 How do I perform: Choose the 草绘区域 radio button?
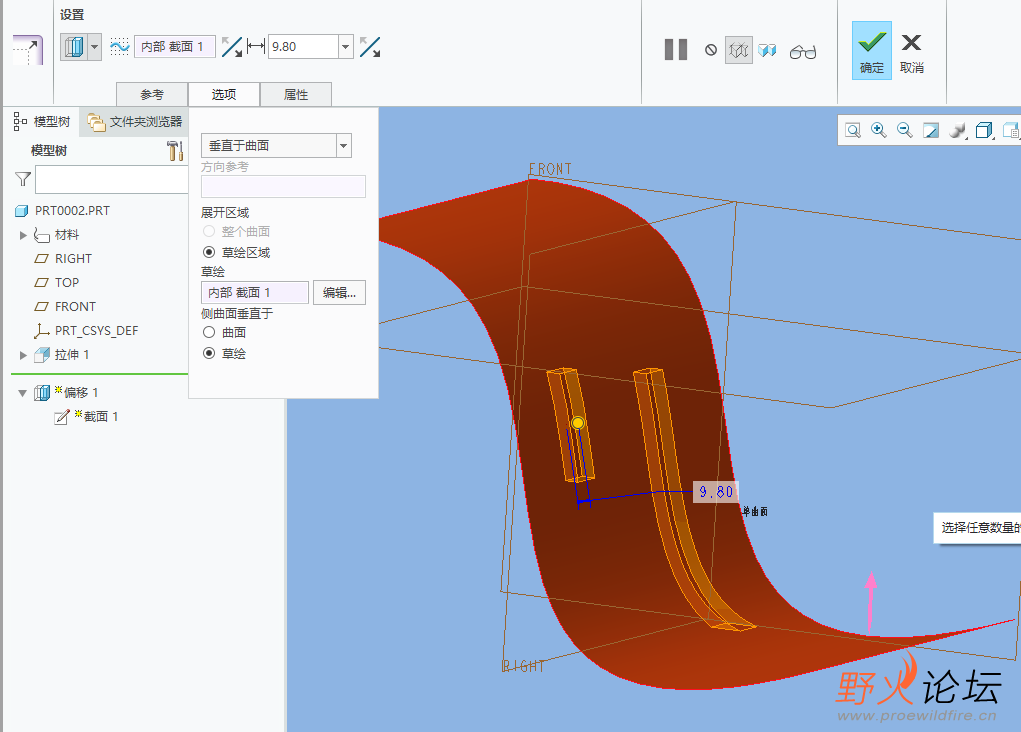click(x=209, y=252)
